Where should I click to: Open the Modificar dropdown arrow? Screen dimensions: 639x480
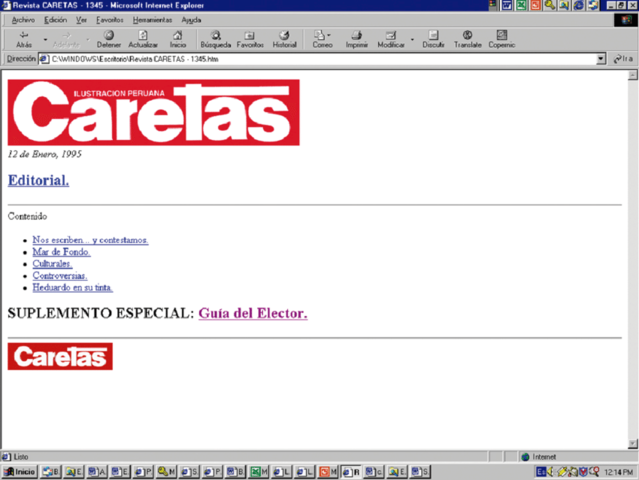(412, 40)
